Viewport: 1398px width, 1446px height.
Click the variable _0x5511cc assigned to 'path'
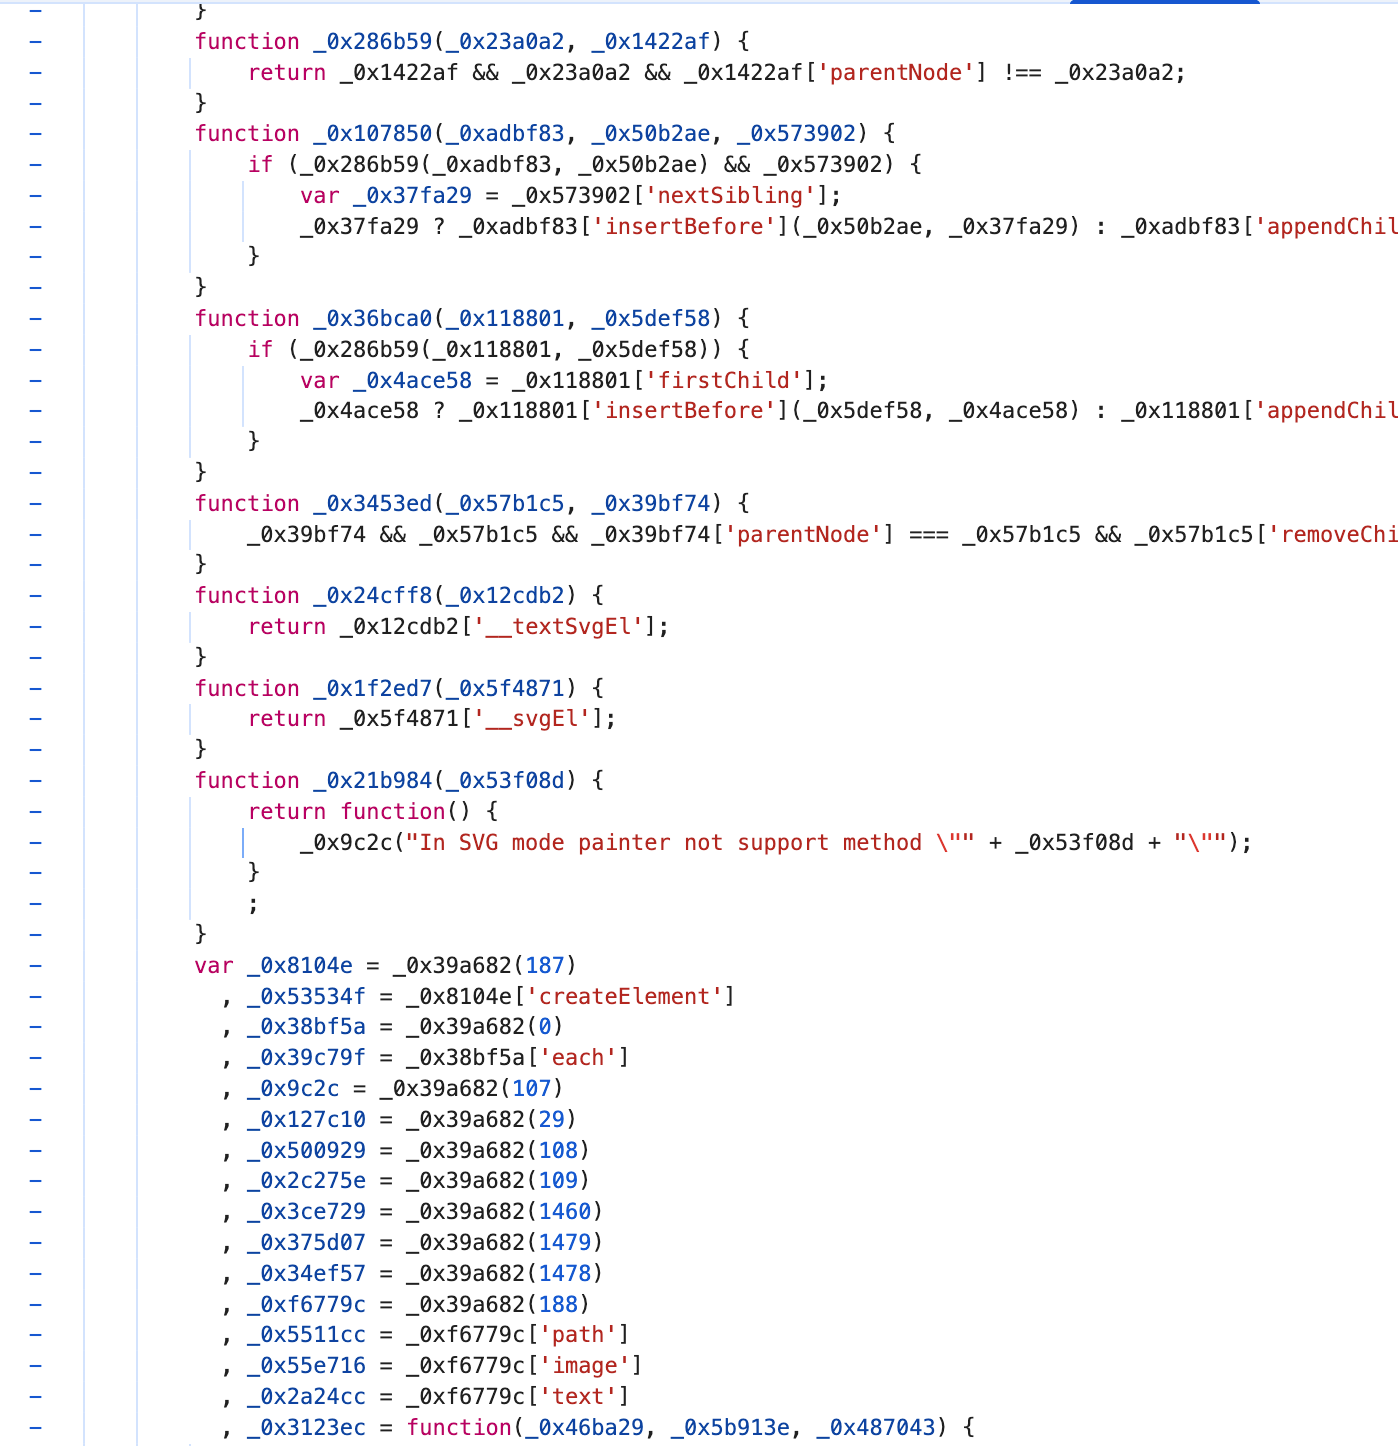tap(306, 1335)
